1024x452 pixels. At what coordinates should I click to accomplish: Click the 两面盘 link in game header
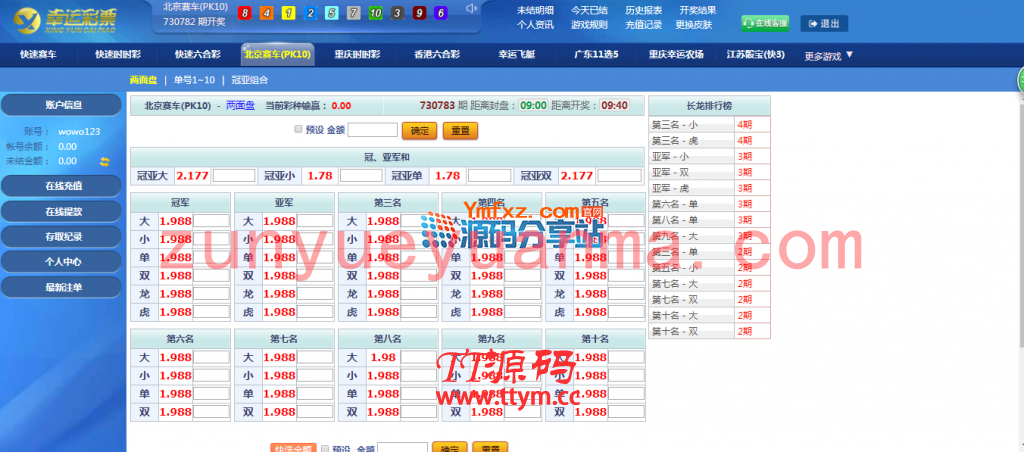(240, 105)
